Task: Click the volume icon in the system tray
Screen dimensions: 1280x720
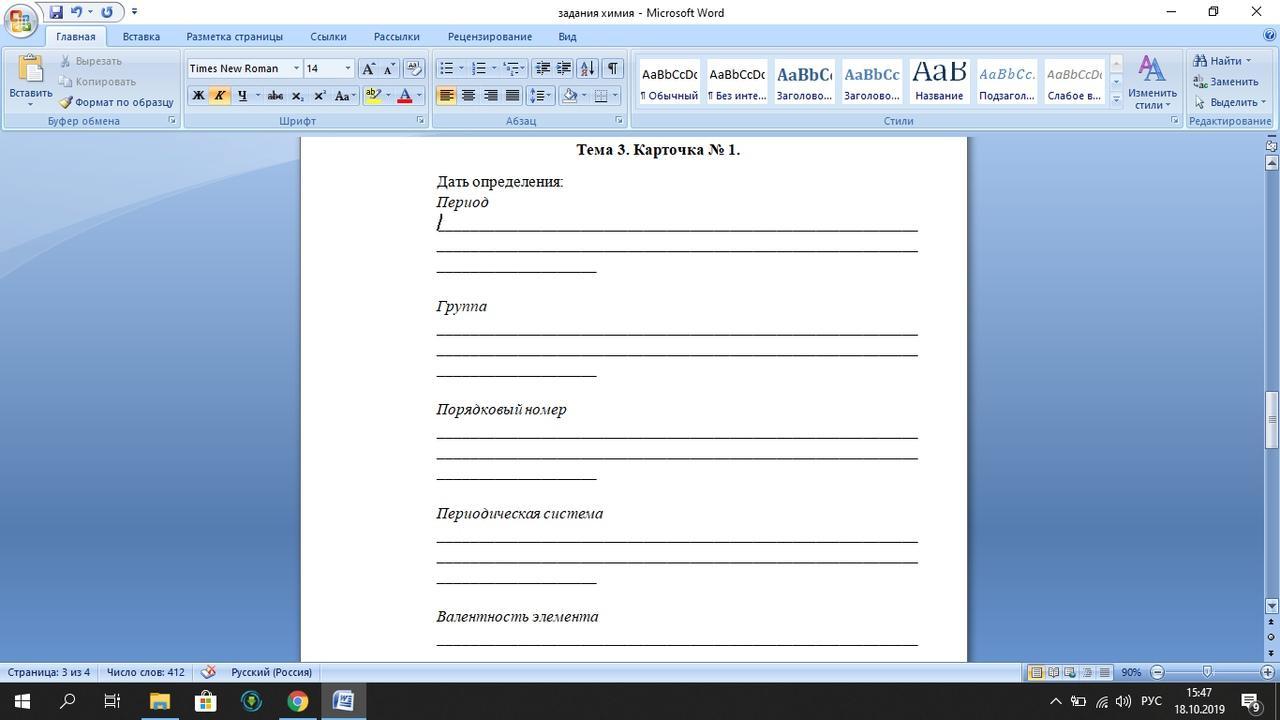Action: coord(1123,701)
